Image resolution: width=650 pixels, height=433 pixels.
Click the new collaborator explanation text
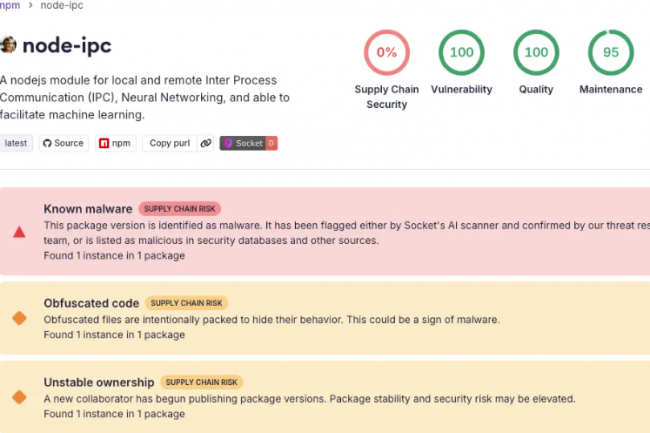pos(309,399)
